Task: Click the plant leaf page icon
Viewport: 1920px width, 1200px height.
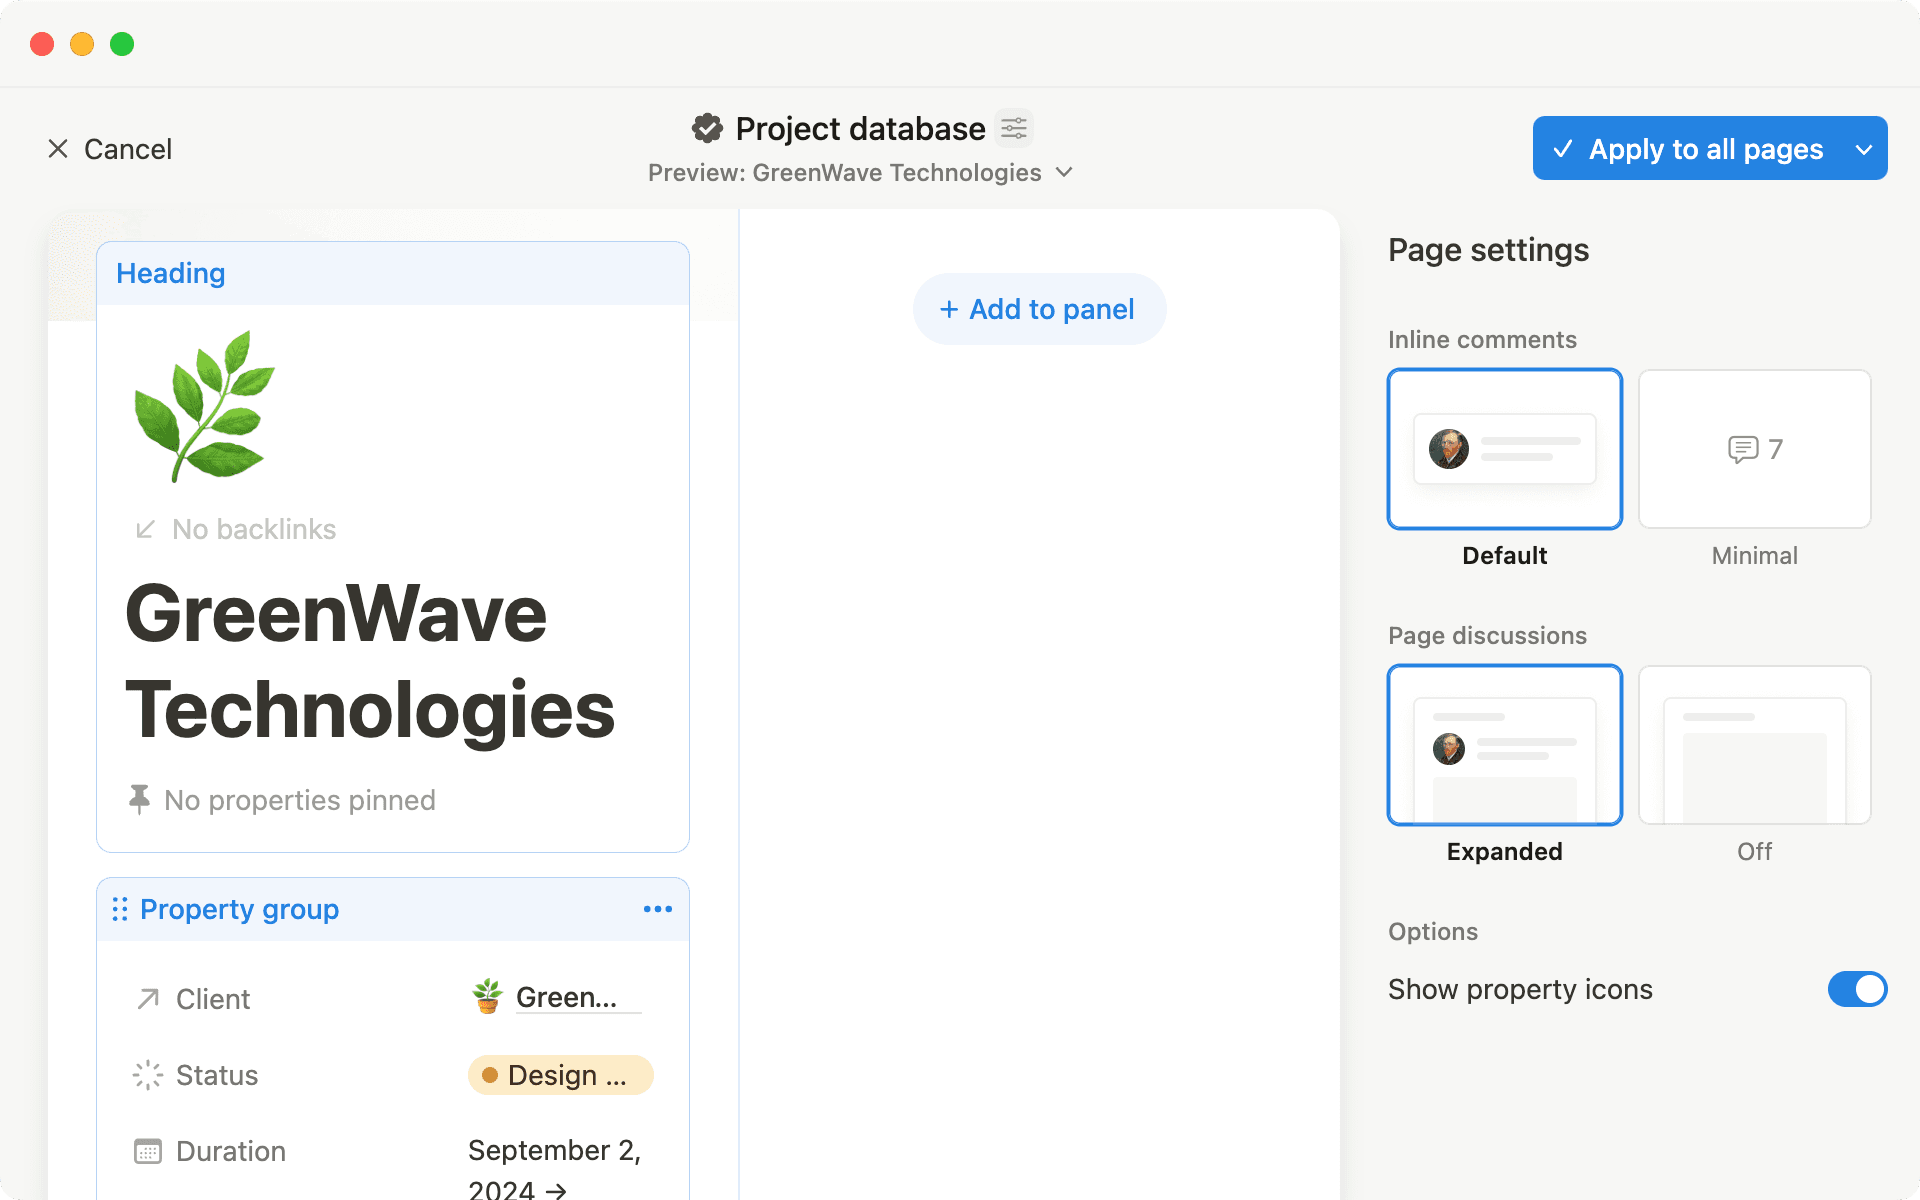Action: click(x=204, y=406)
